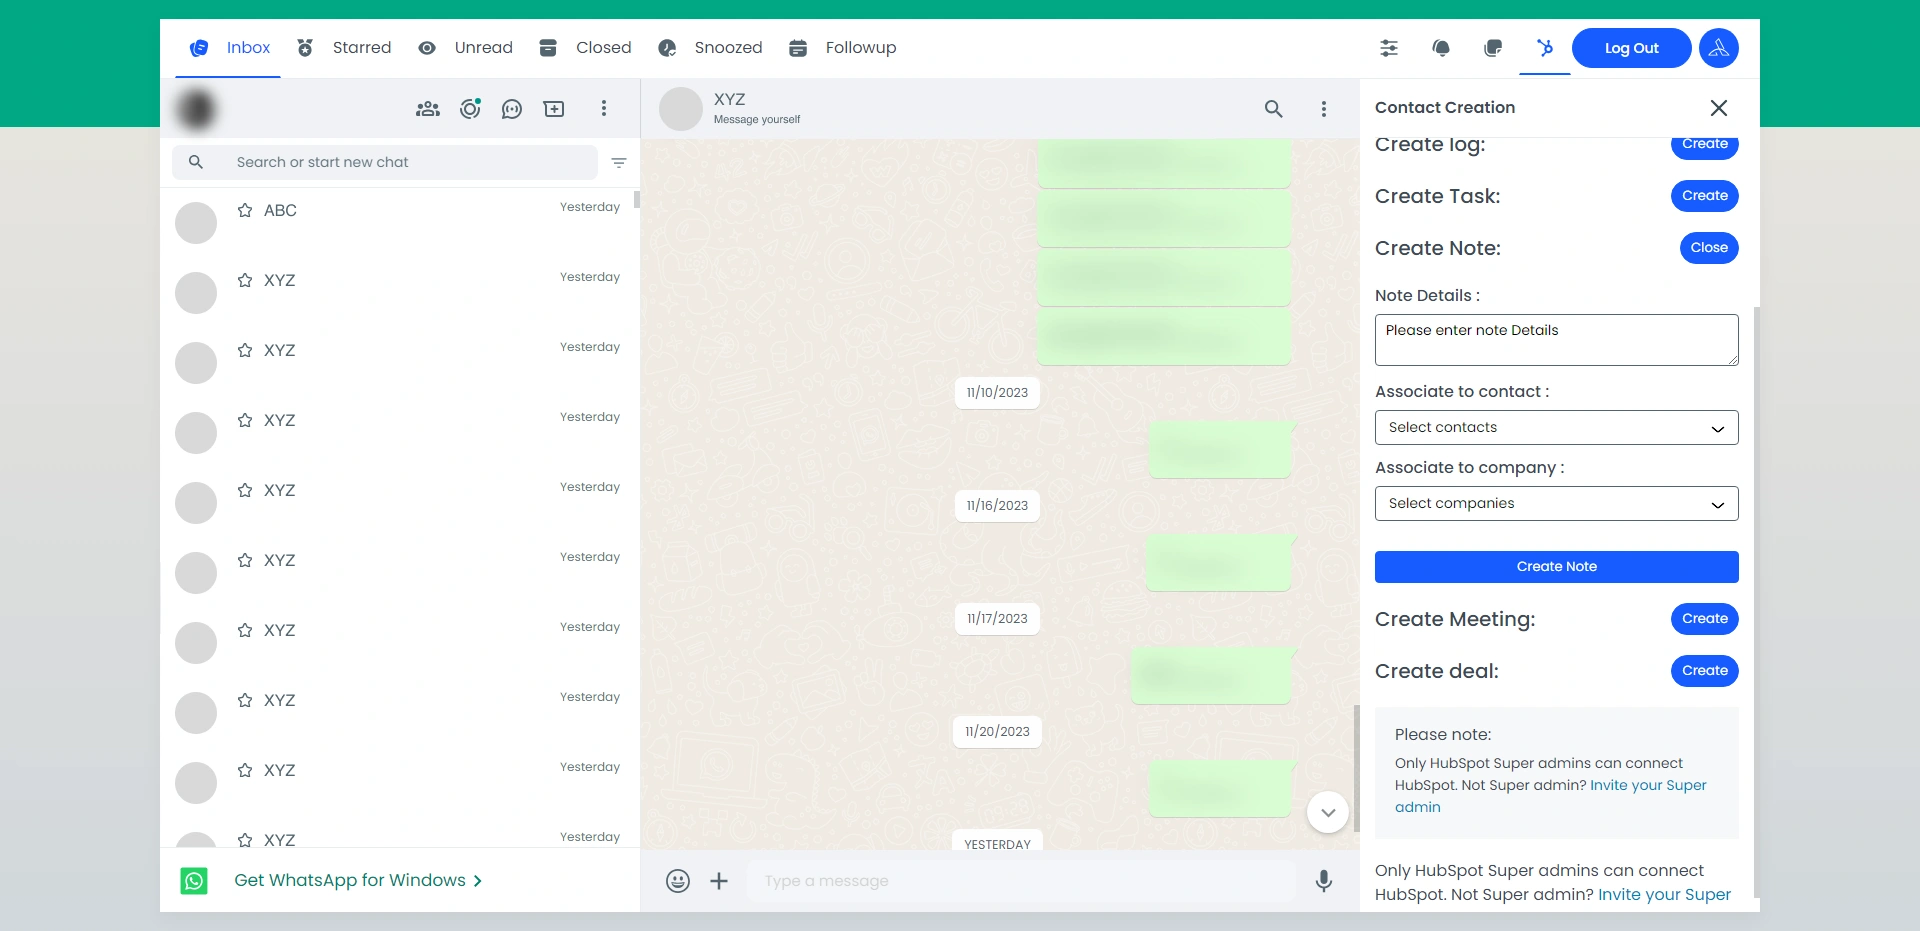Open the HubSpot integration icon
Screen dimensions: 1920x931
coord(1545,48)
